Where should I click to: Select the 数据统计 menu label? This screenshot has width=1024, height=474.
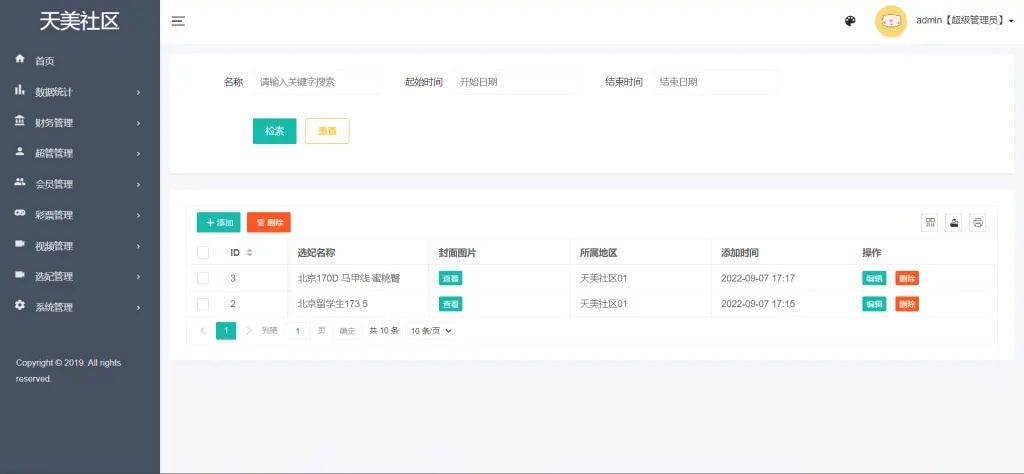pos(54,93)
